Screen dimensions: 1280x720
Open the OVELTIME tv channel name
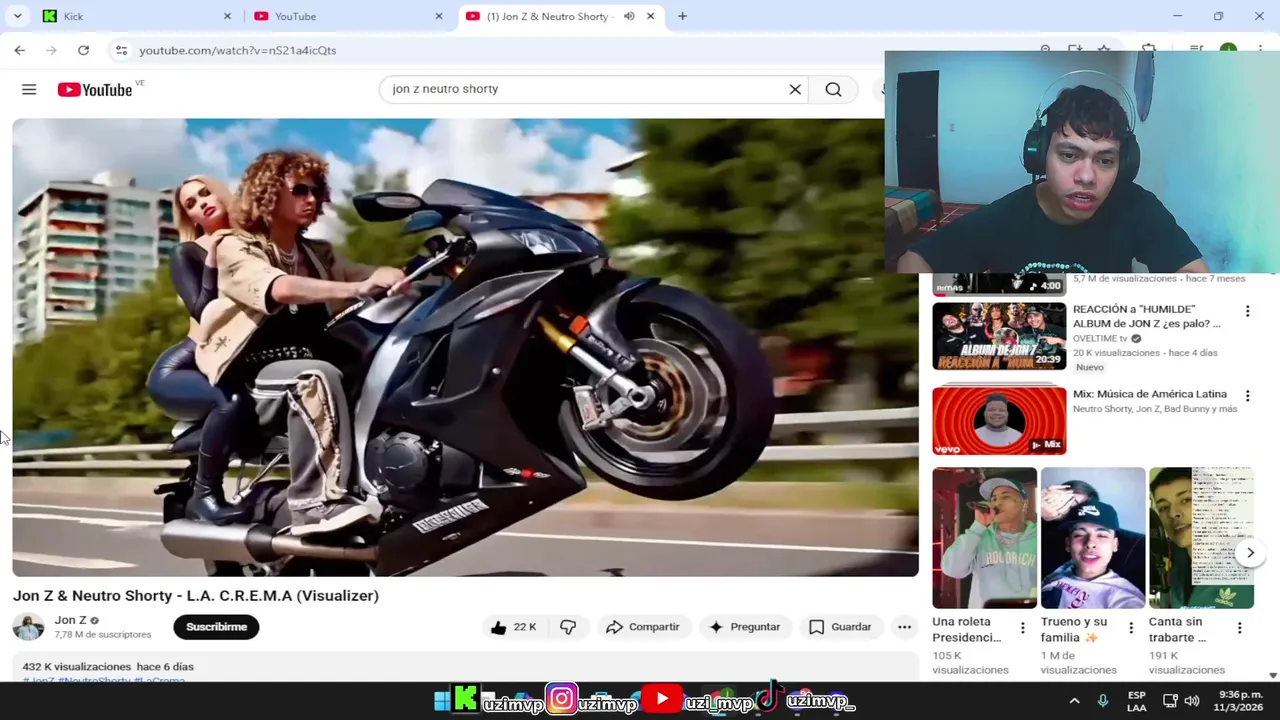[1100, 338]
